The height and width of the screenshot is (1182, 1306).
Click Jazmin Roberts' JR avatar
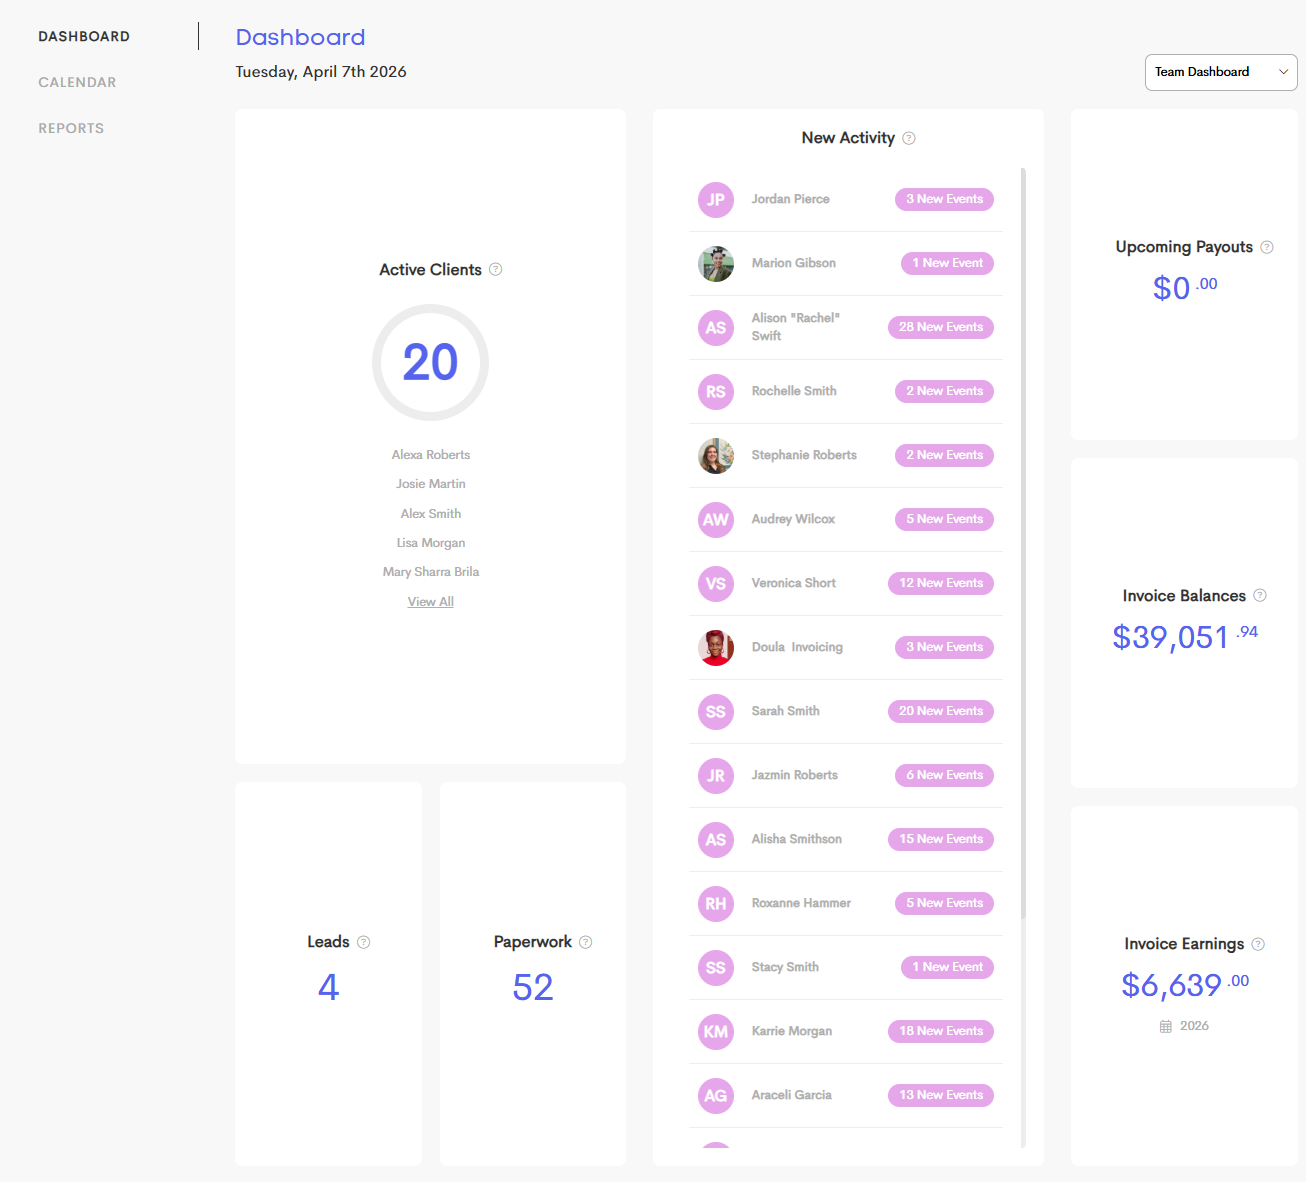tap(716, 776)
